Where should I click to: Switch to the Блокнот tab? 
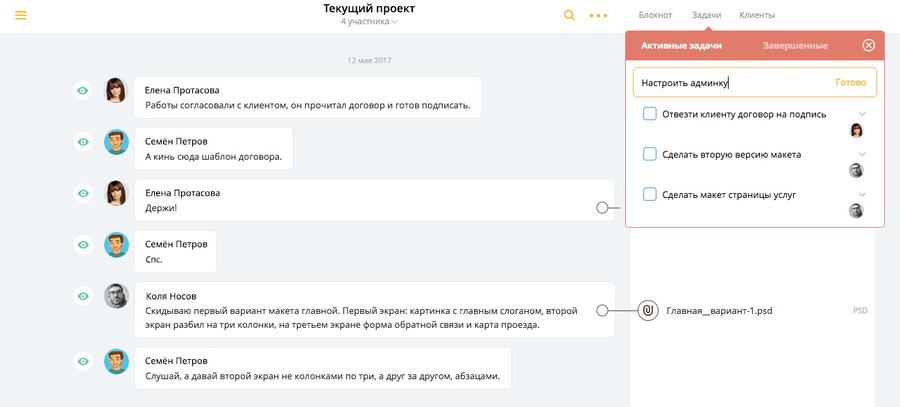tap(655, 15)
